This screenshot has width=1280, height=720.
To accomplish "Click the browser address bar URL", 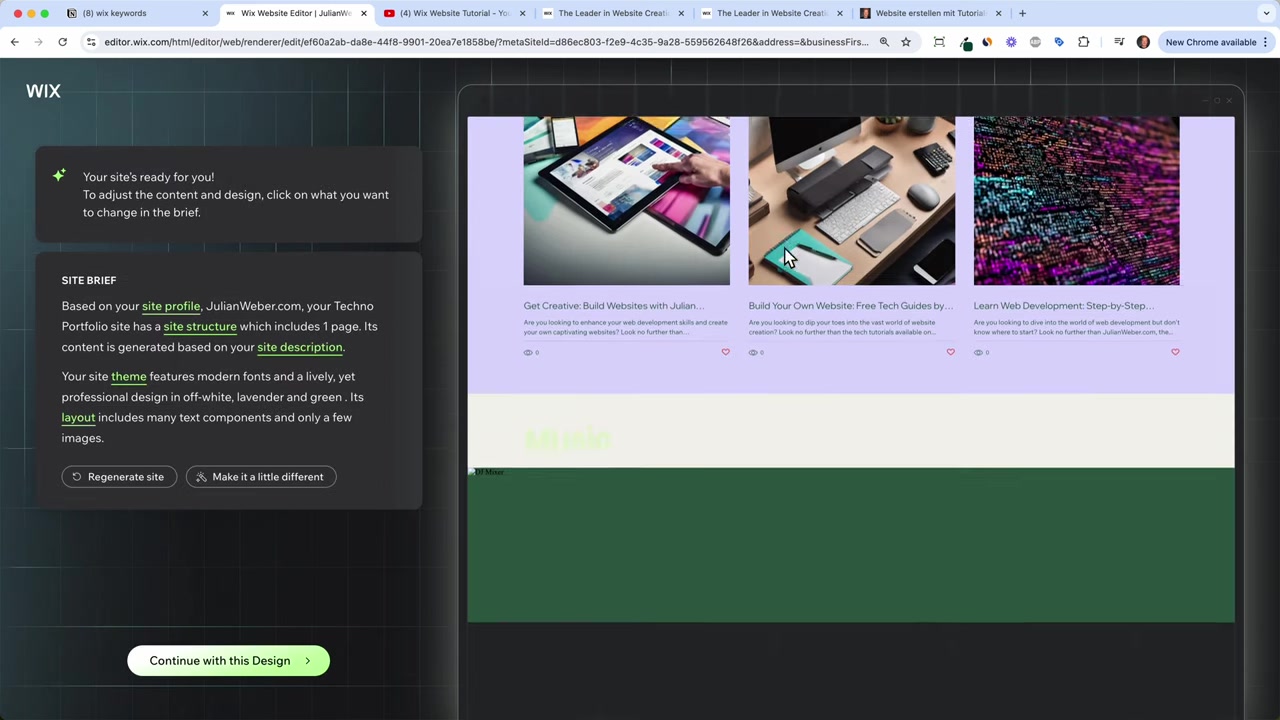I will coord(486,42).
